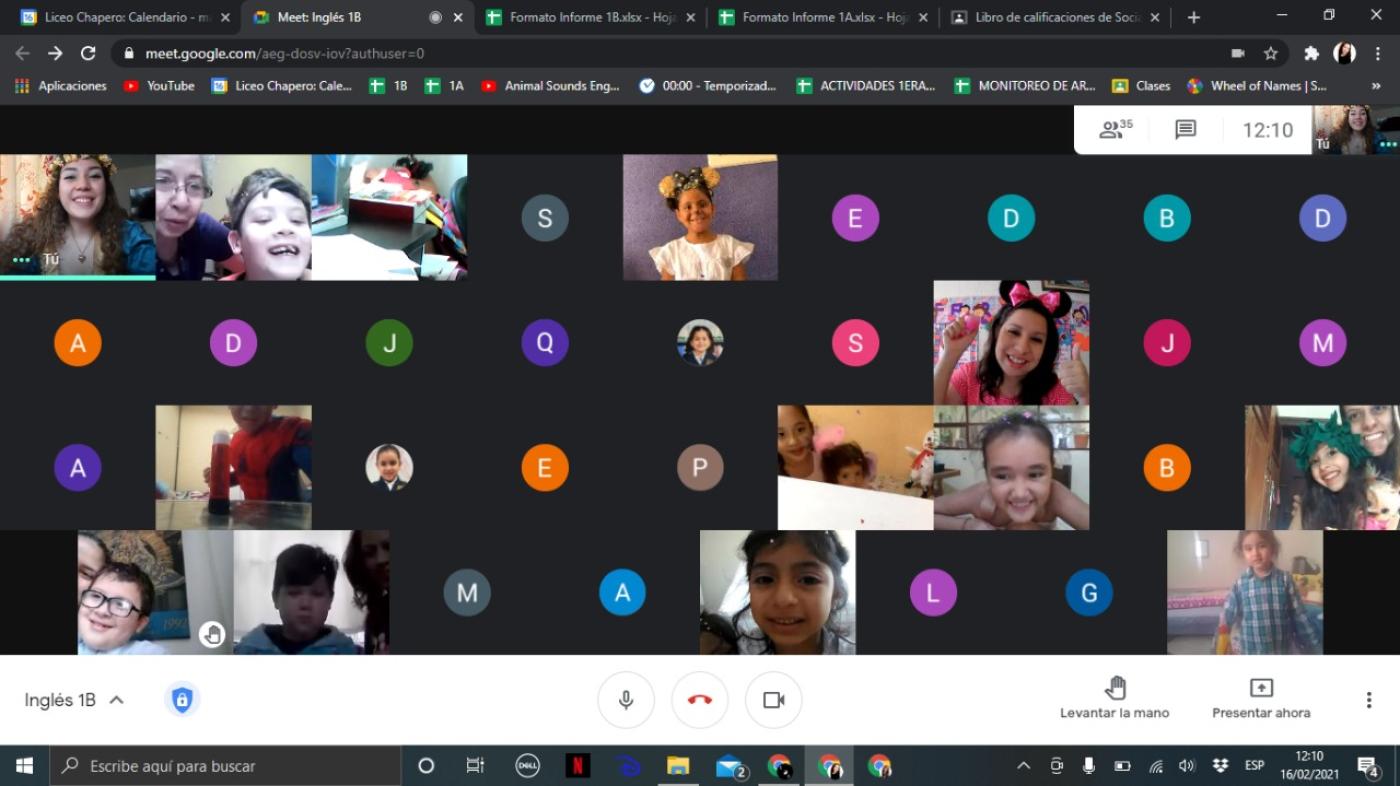Mute the microphone in the call

click(x=626, y=700)
